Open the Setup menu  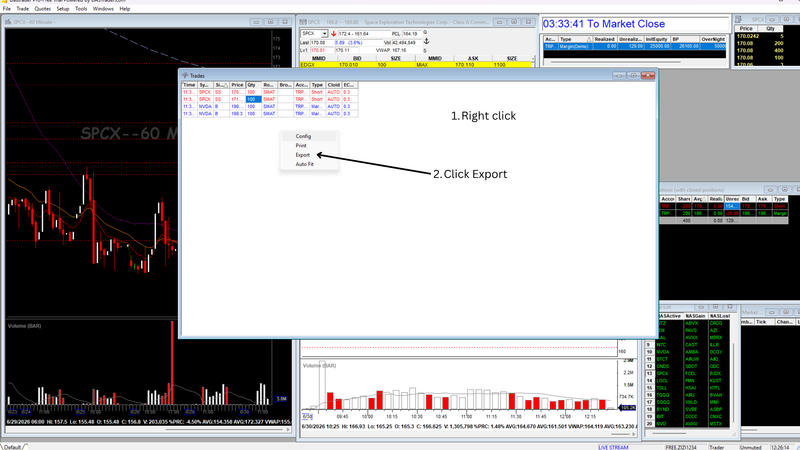(63, 9)
